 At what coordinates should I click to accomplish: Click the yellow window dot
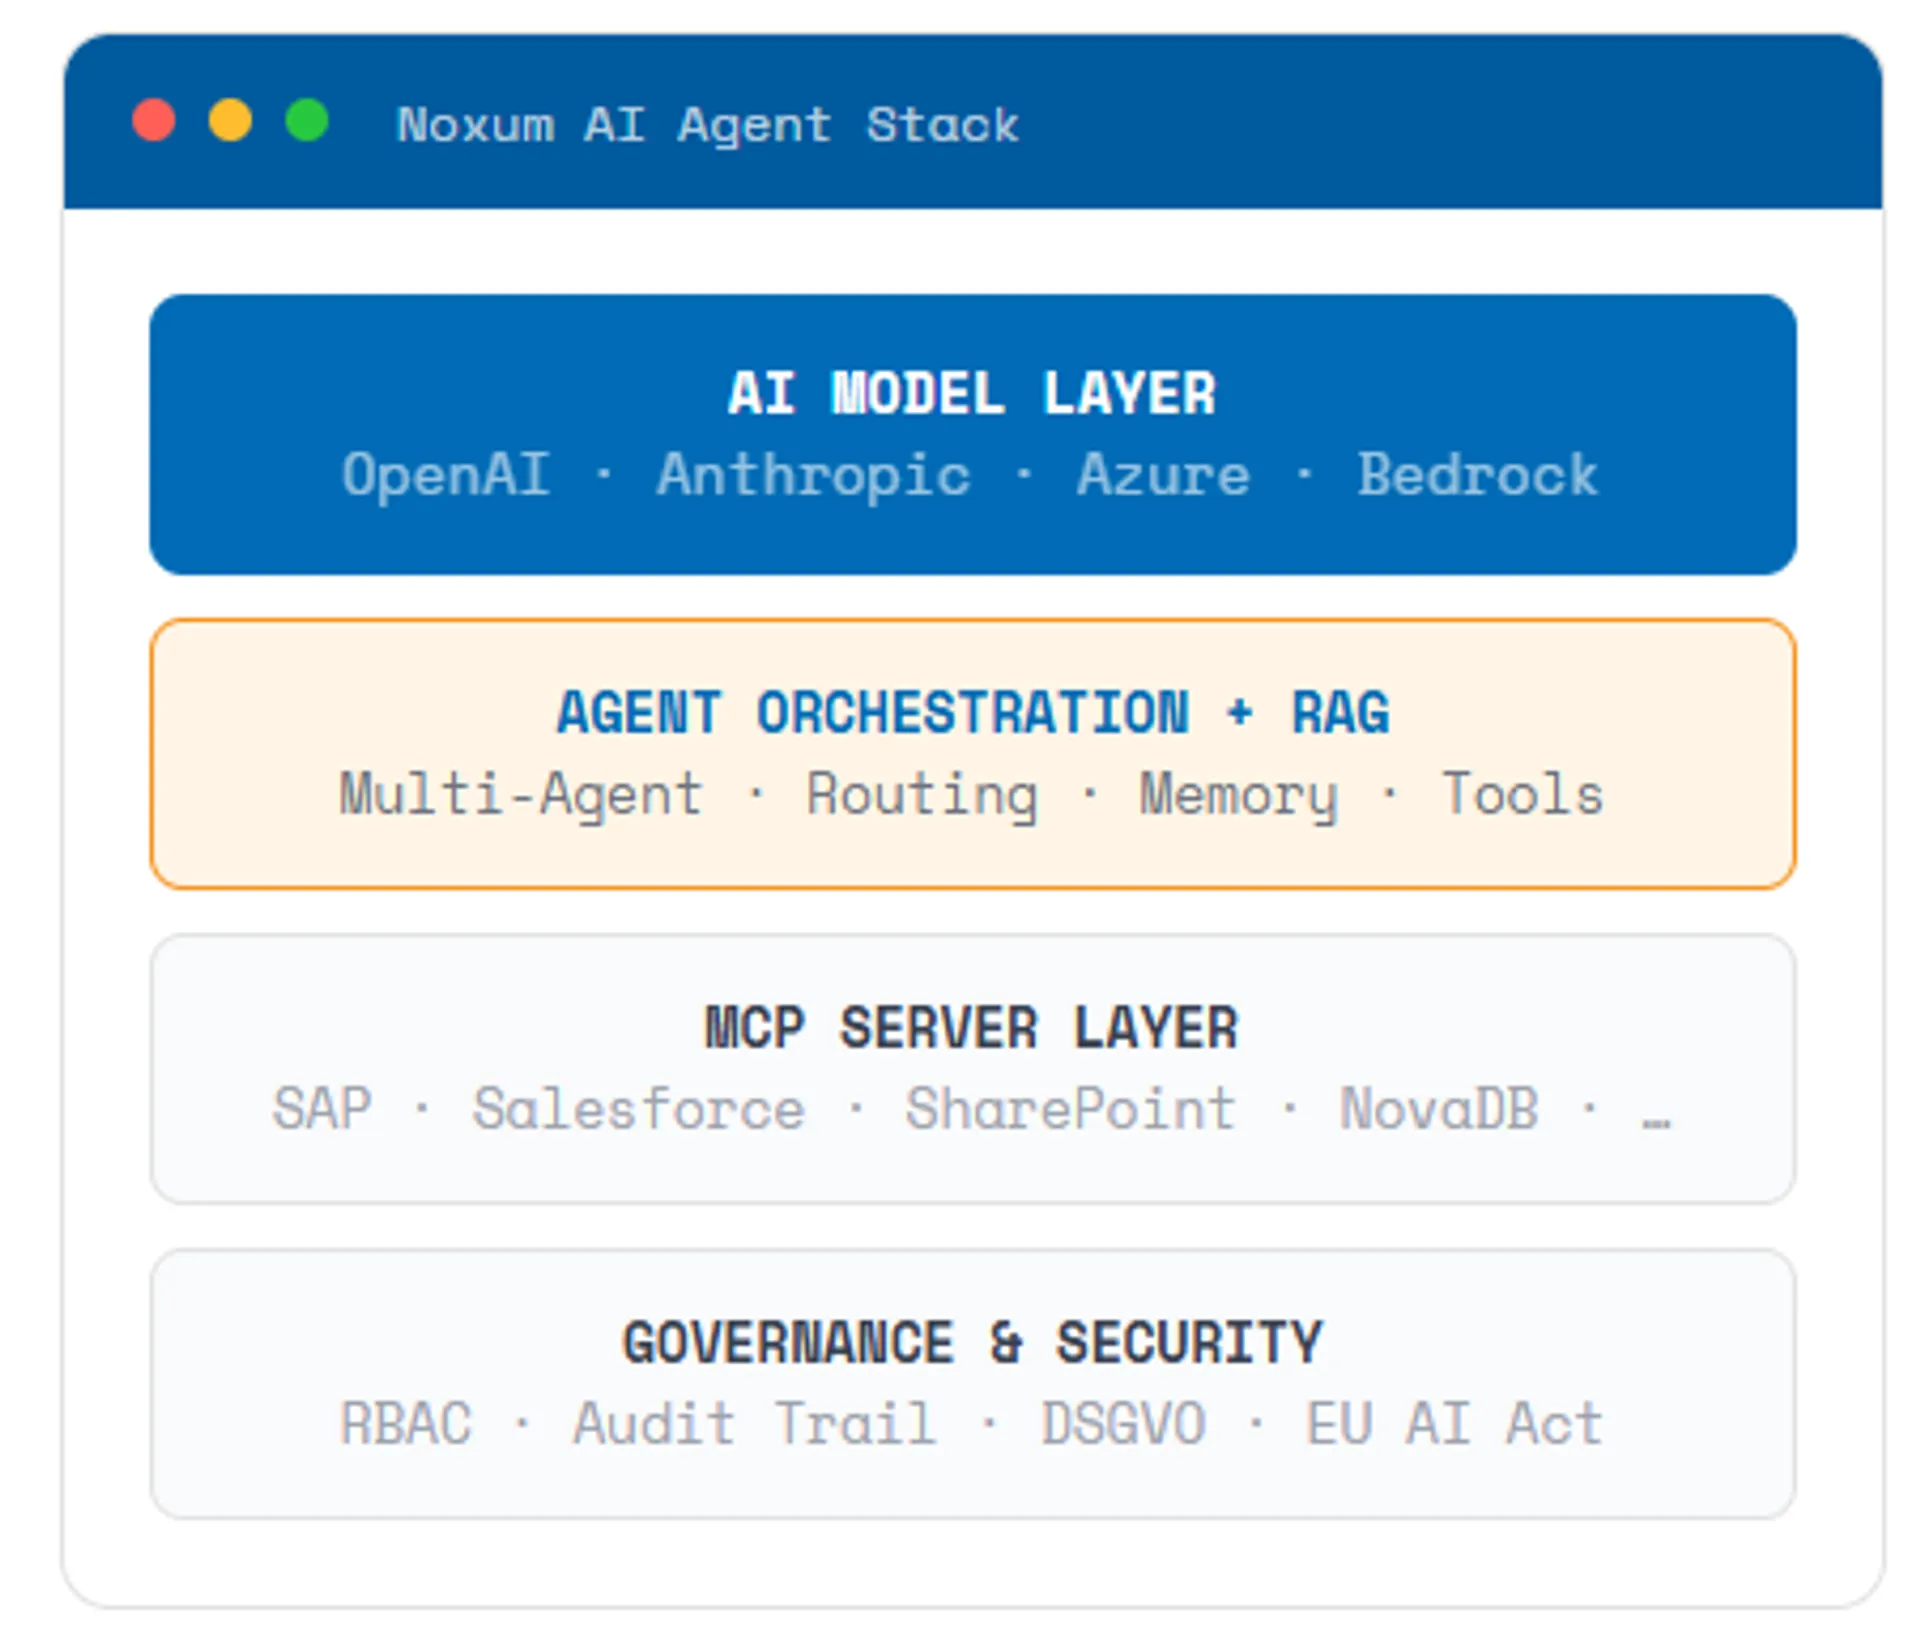(x=230, y=121)
